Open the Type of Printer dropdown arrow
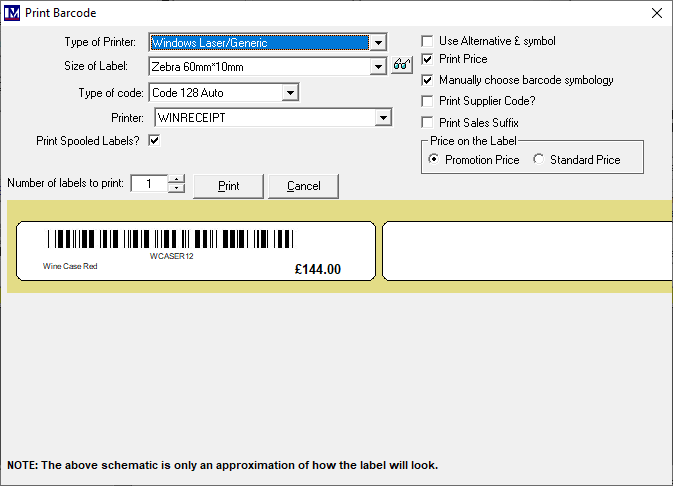The image size is (673, 486). pos(378,43)
